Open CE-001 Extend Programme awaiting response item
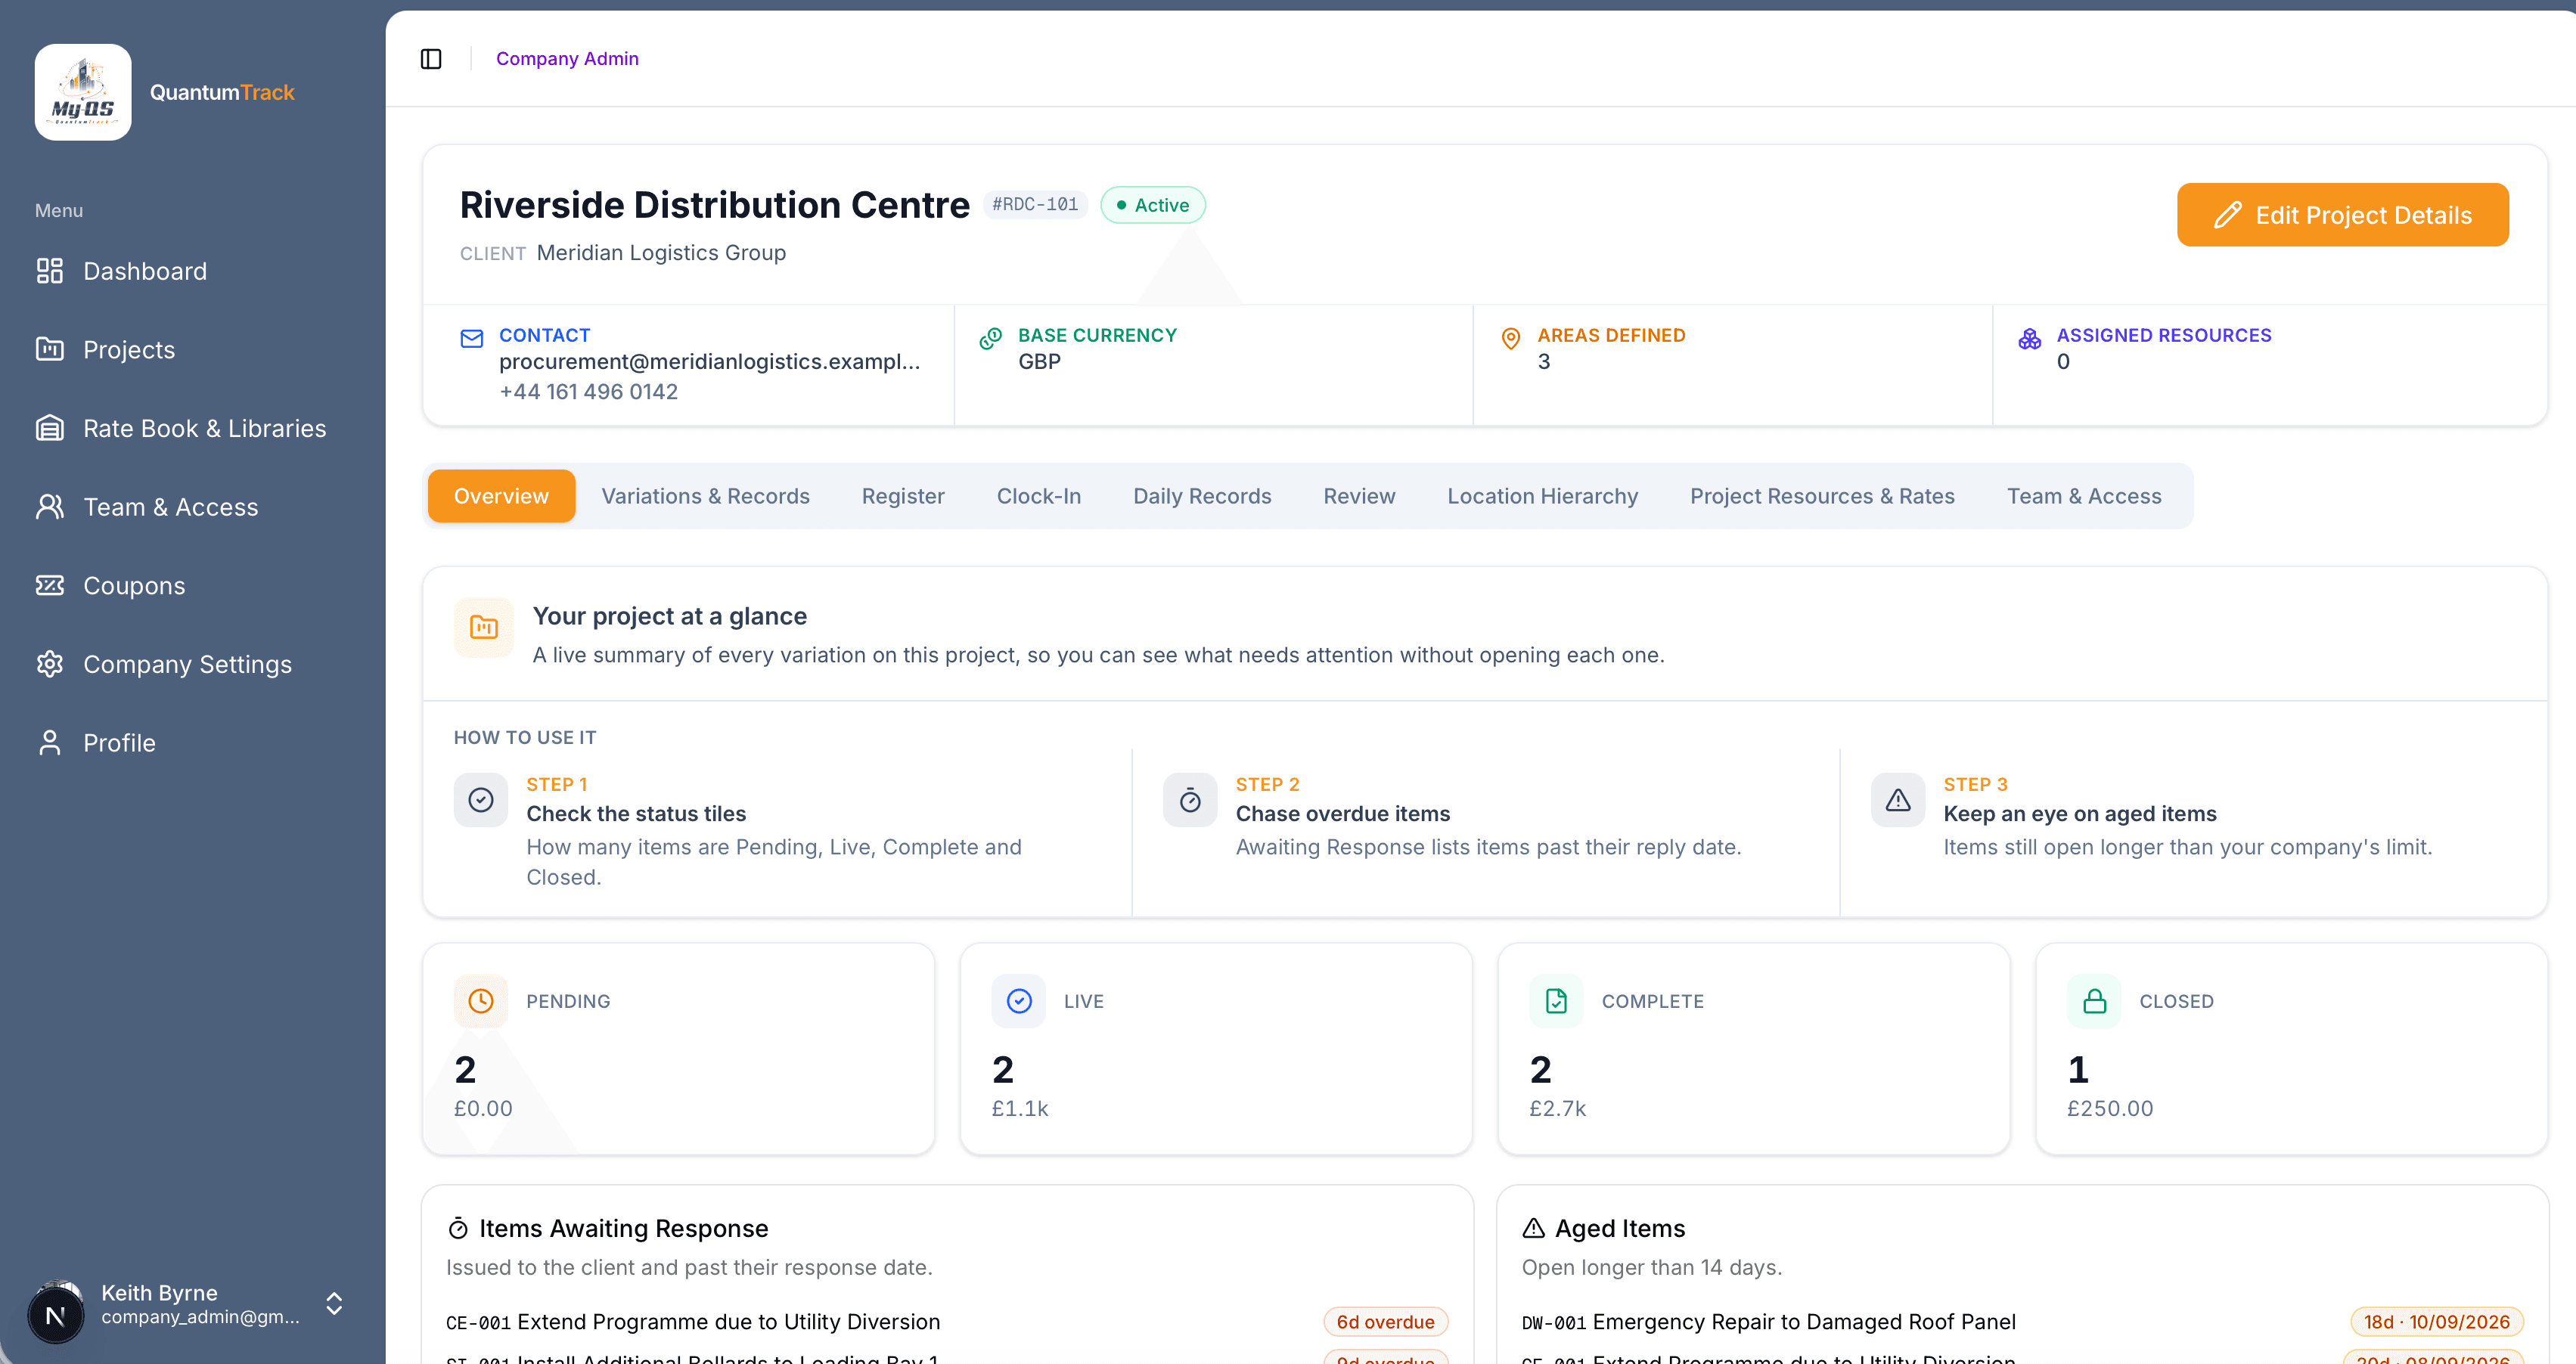The height and width of the screenshot is (1364, 2576). pyautogui.click(x=693, y=1322)
